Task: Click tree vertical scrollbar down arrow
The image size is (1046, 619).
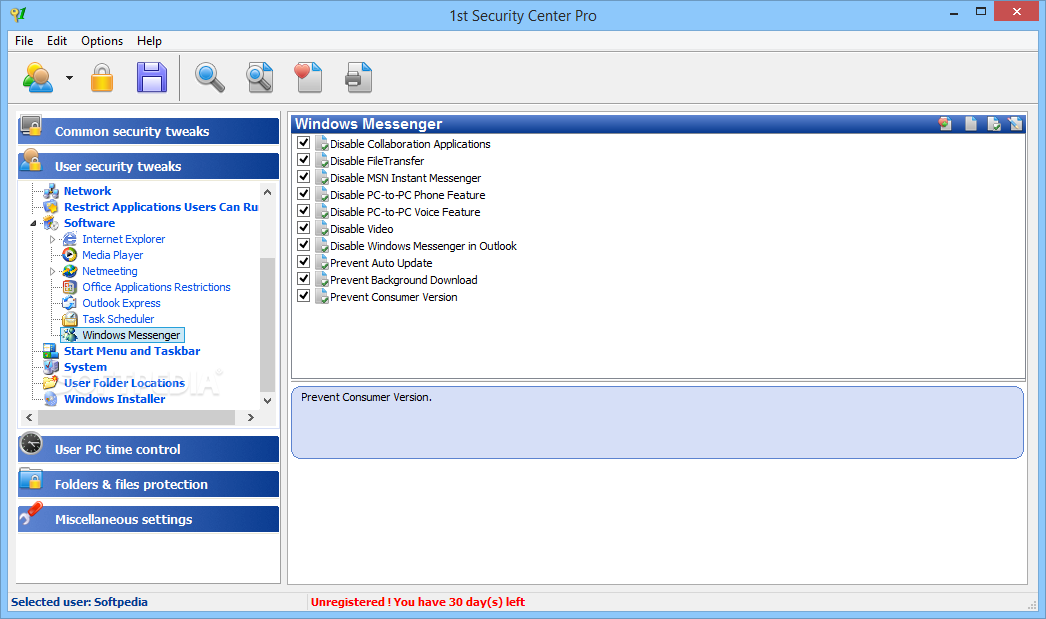Action: [268, 400]
